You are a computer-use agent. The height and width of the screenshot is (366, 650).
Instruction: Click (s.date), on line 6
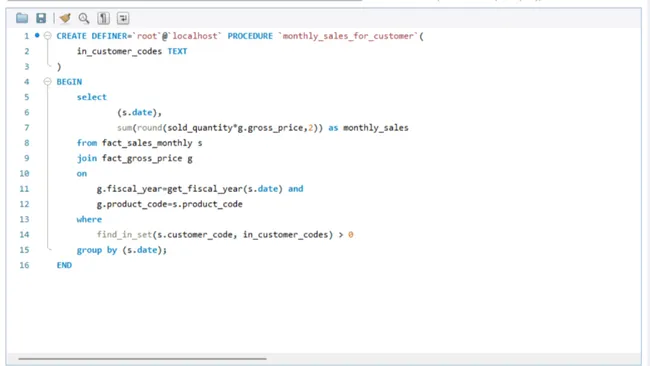[x=139, y=112]
